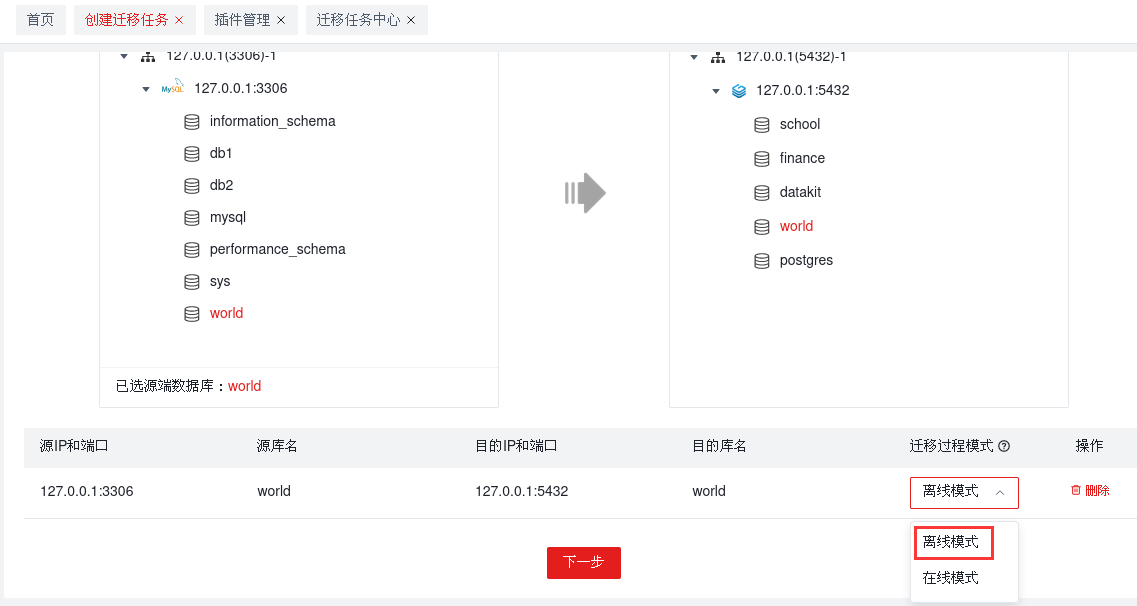Collapse the 127.0.0.1:3306 tree node
The image size is (1137, 606).
coord(146,88)
